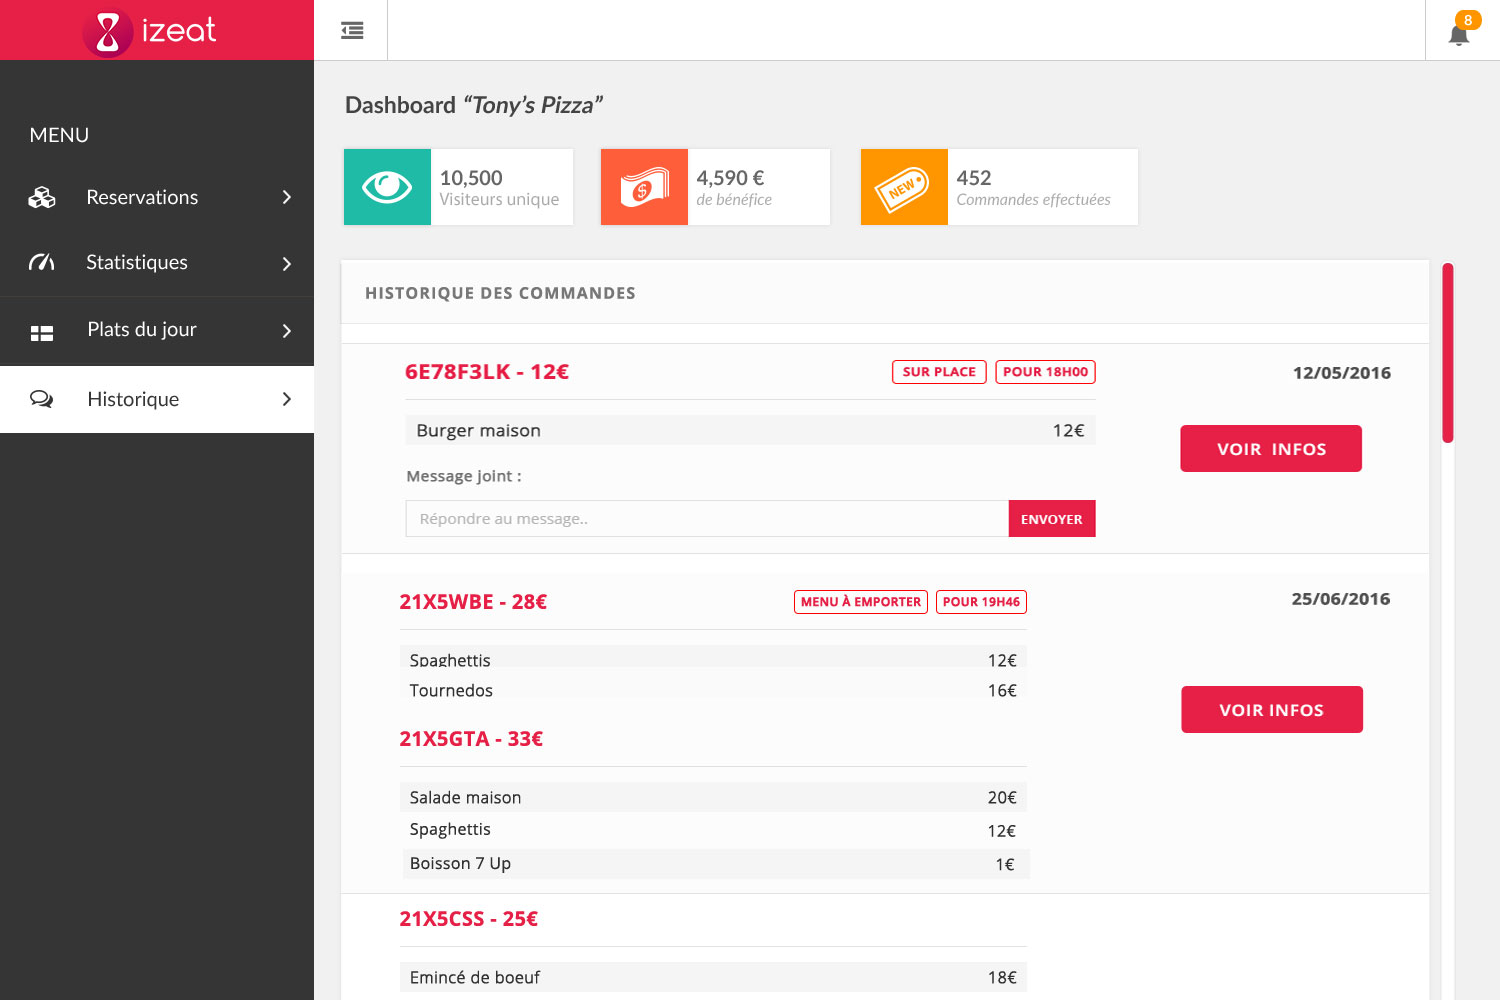1500x1000 pixels.
Task: Expand the Plats du jour chevron
Action: (x=287, y=331)
